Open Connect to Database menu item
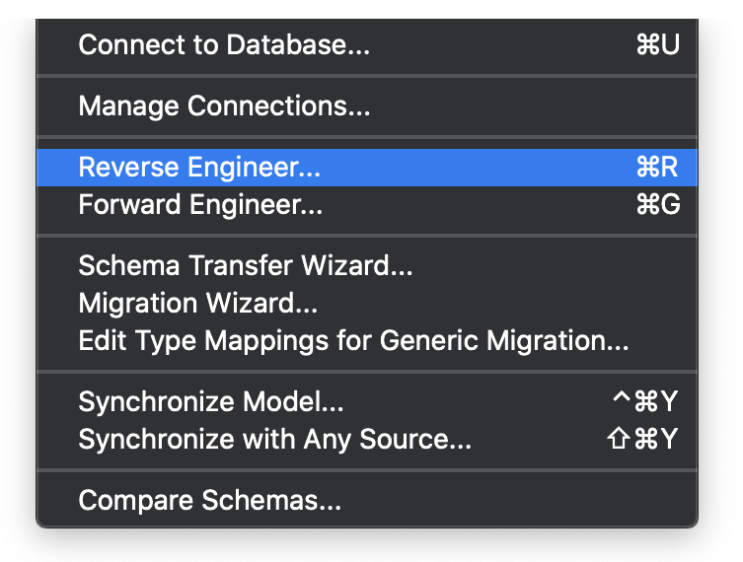743x562 pixels. [224, 45]
